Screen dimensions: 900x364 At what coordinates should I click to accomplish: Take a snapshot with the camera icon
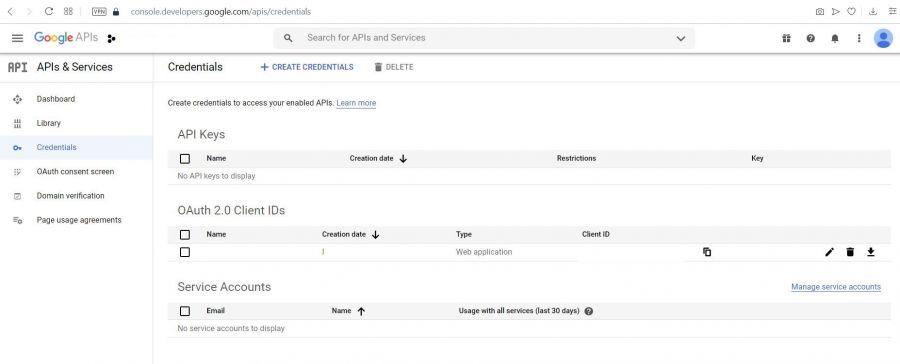click(820, 11)
